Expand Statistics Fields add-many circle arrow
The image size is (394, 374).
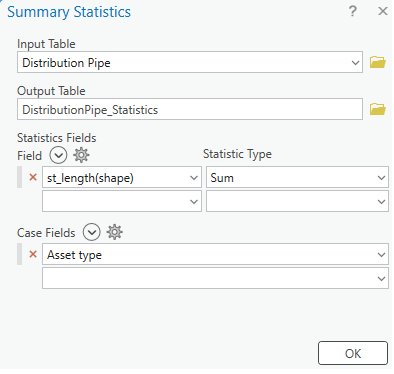click(x=58, y=155)
